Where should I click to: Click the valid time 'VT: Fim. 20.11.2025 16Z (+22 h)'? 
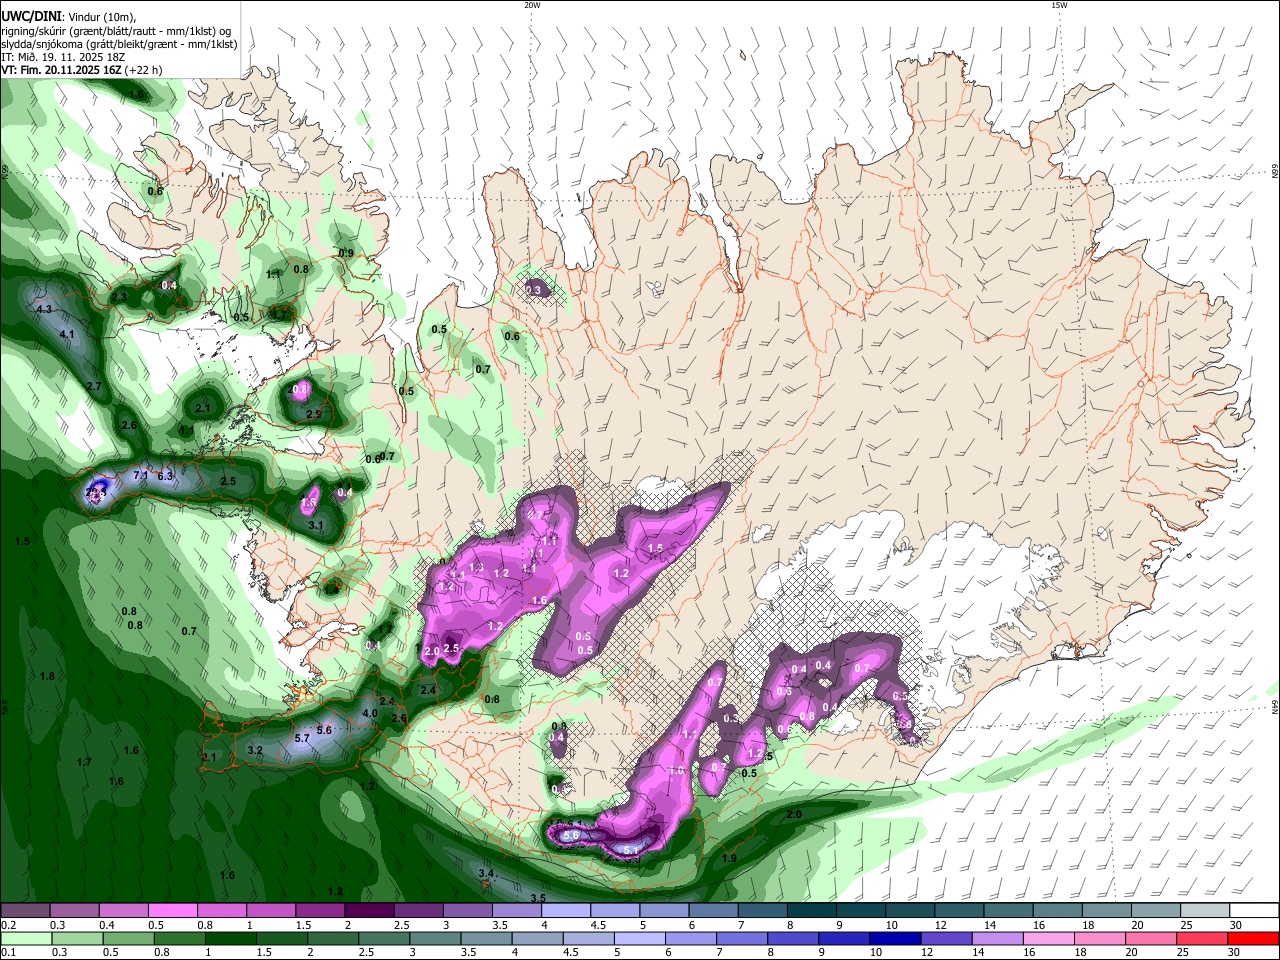pos(82,71)
